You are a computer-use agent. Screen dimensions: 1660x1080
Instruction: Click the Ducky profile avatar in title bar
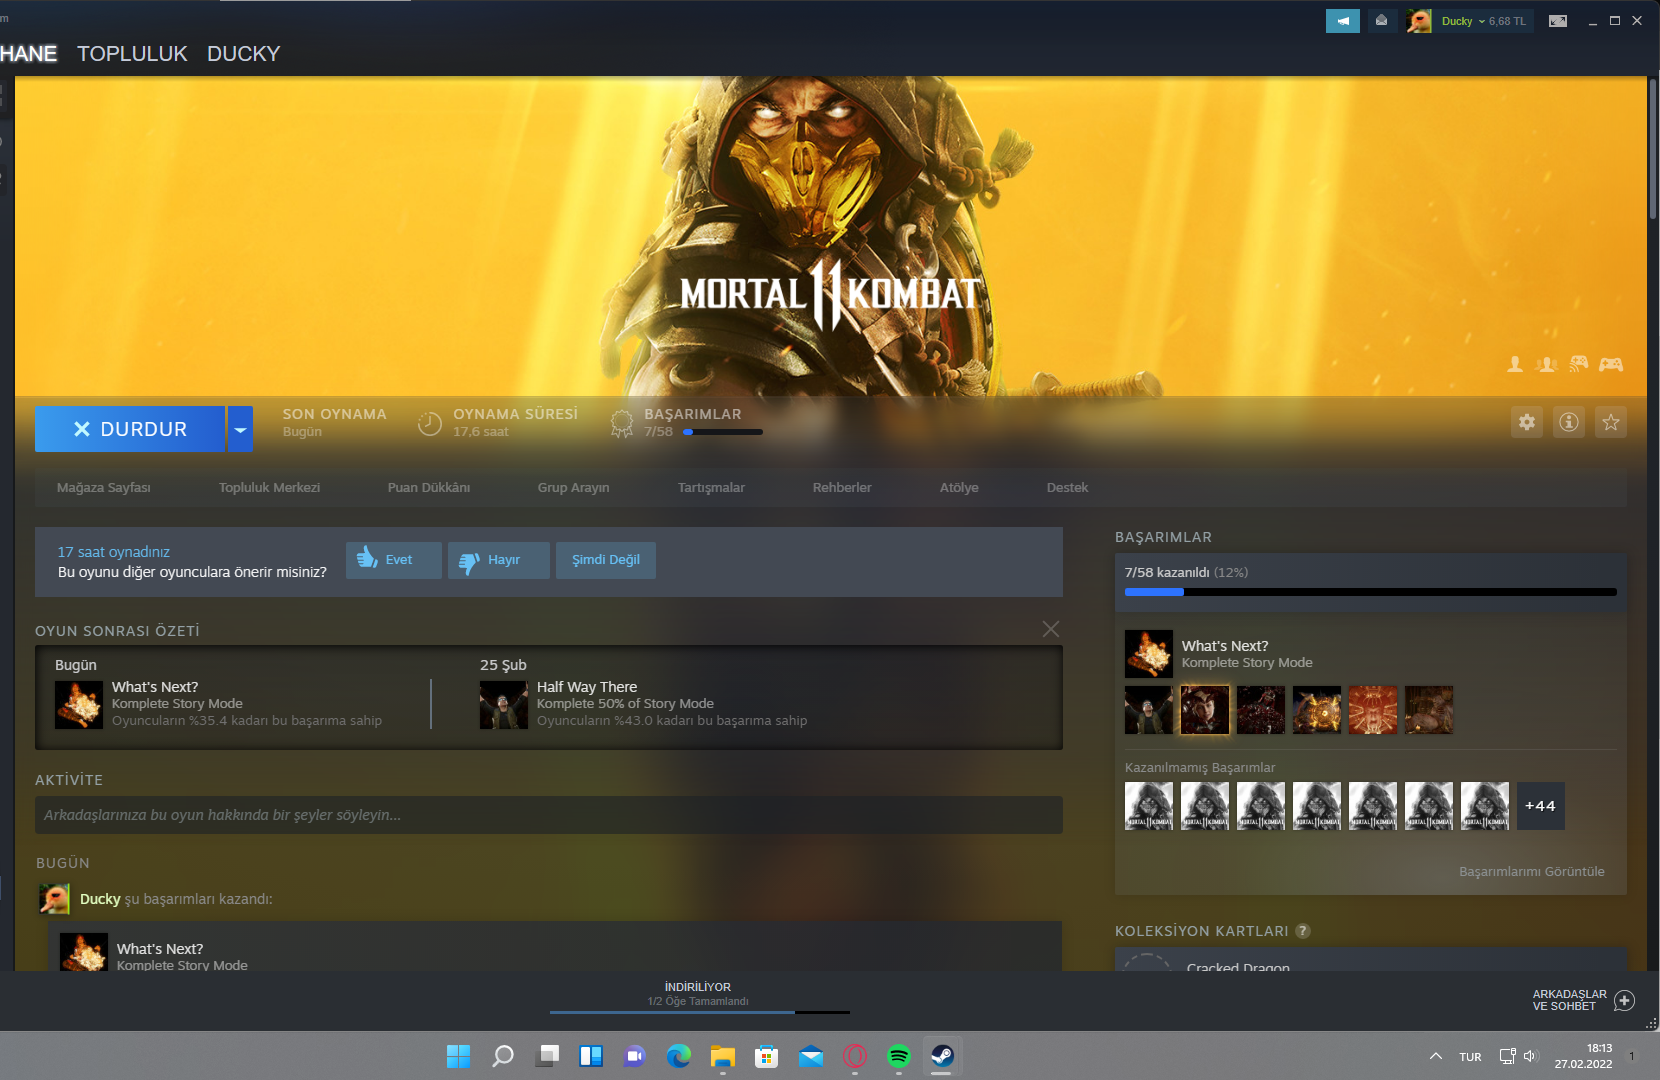point(1418,21)
